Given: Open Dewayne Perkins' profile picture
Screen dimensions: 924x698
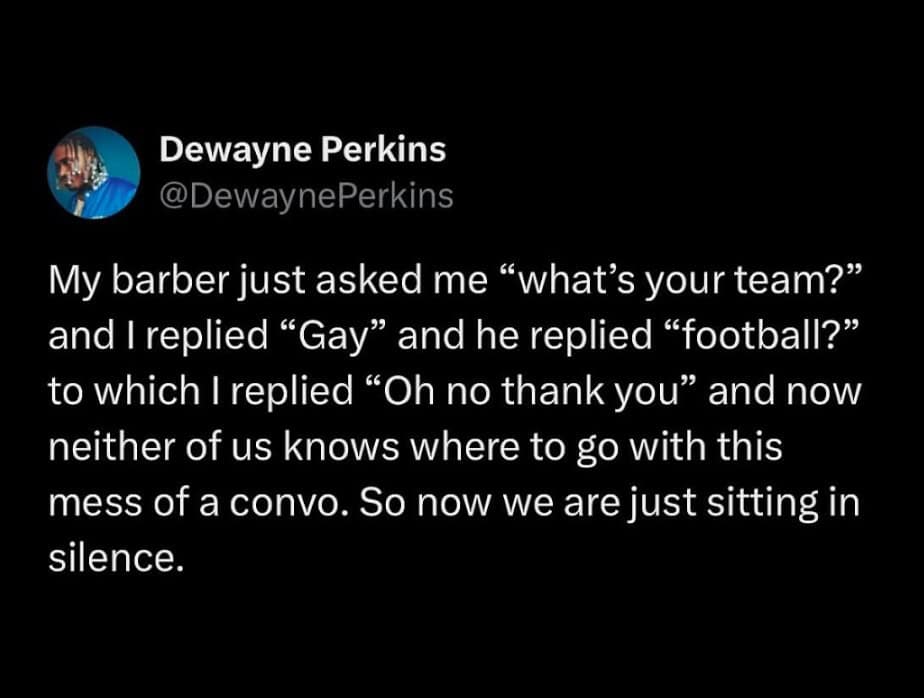Looking at the screenshot, I should [94, 173].
